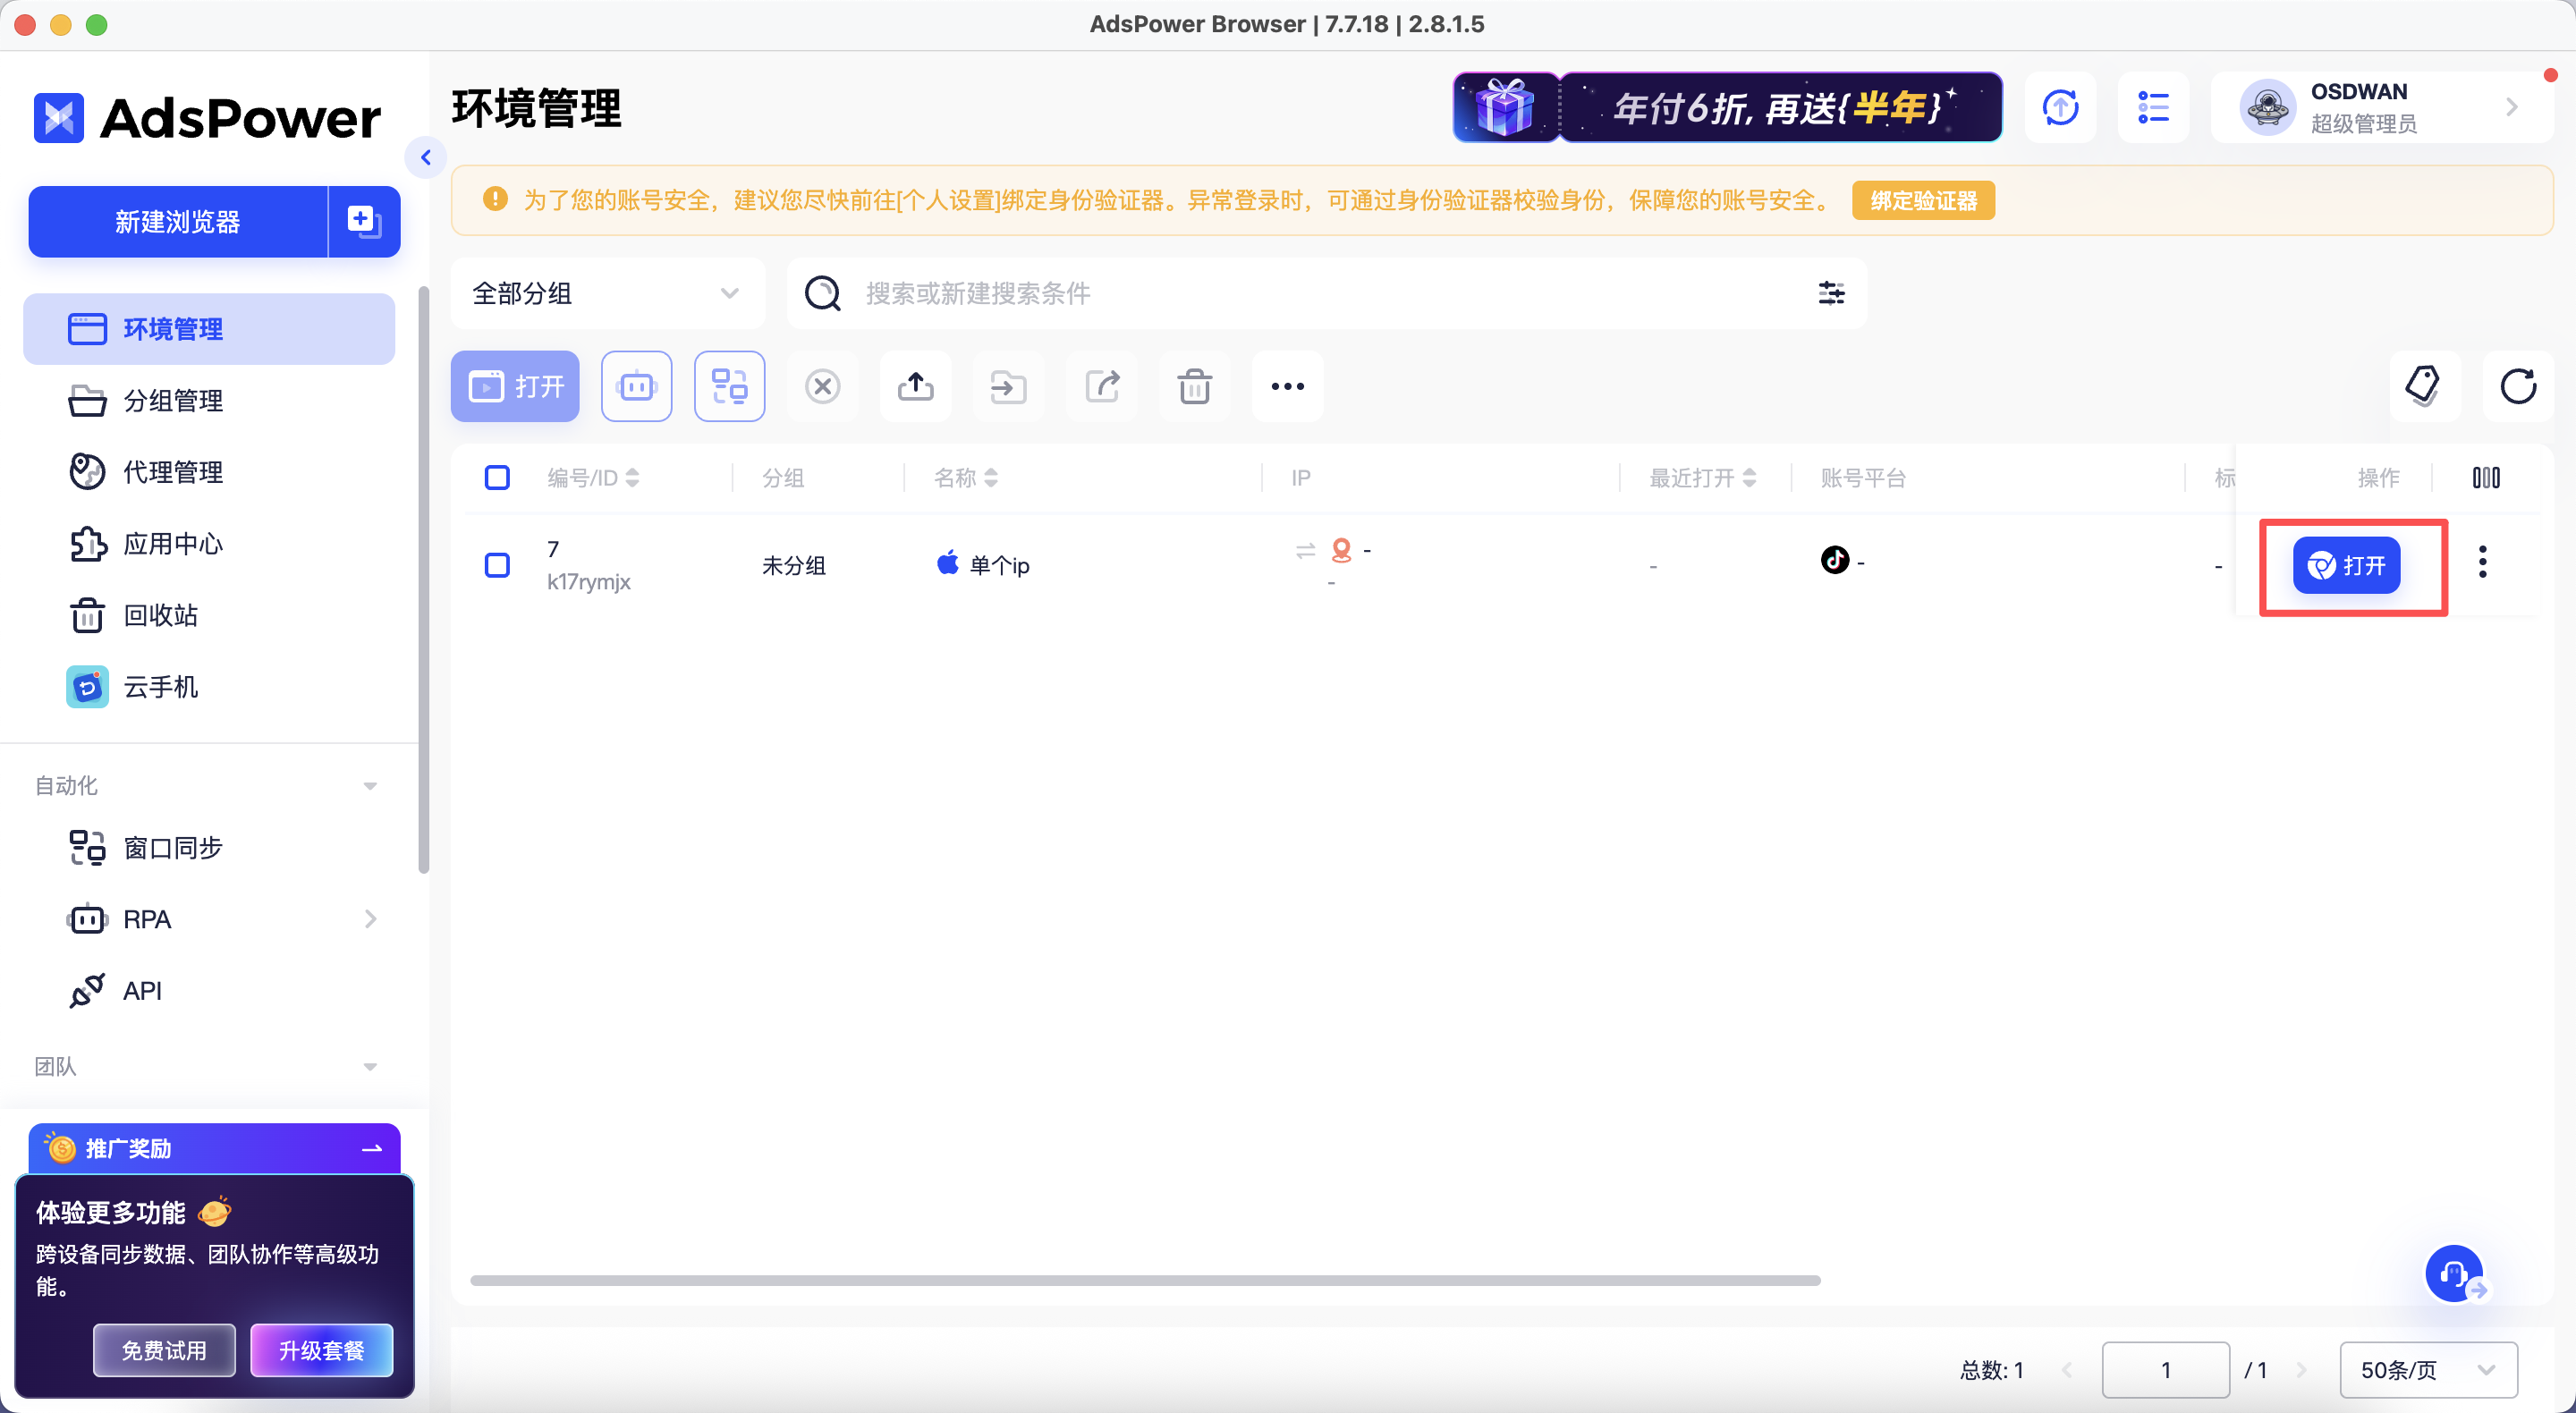
Task: Go to 回收站 in sidebar
Action: [160, 615]
